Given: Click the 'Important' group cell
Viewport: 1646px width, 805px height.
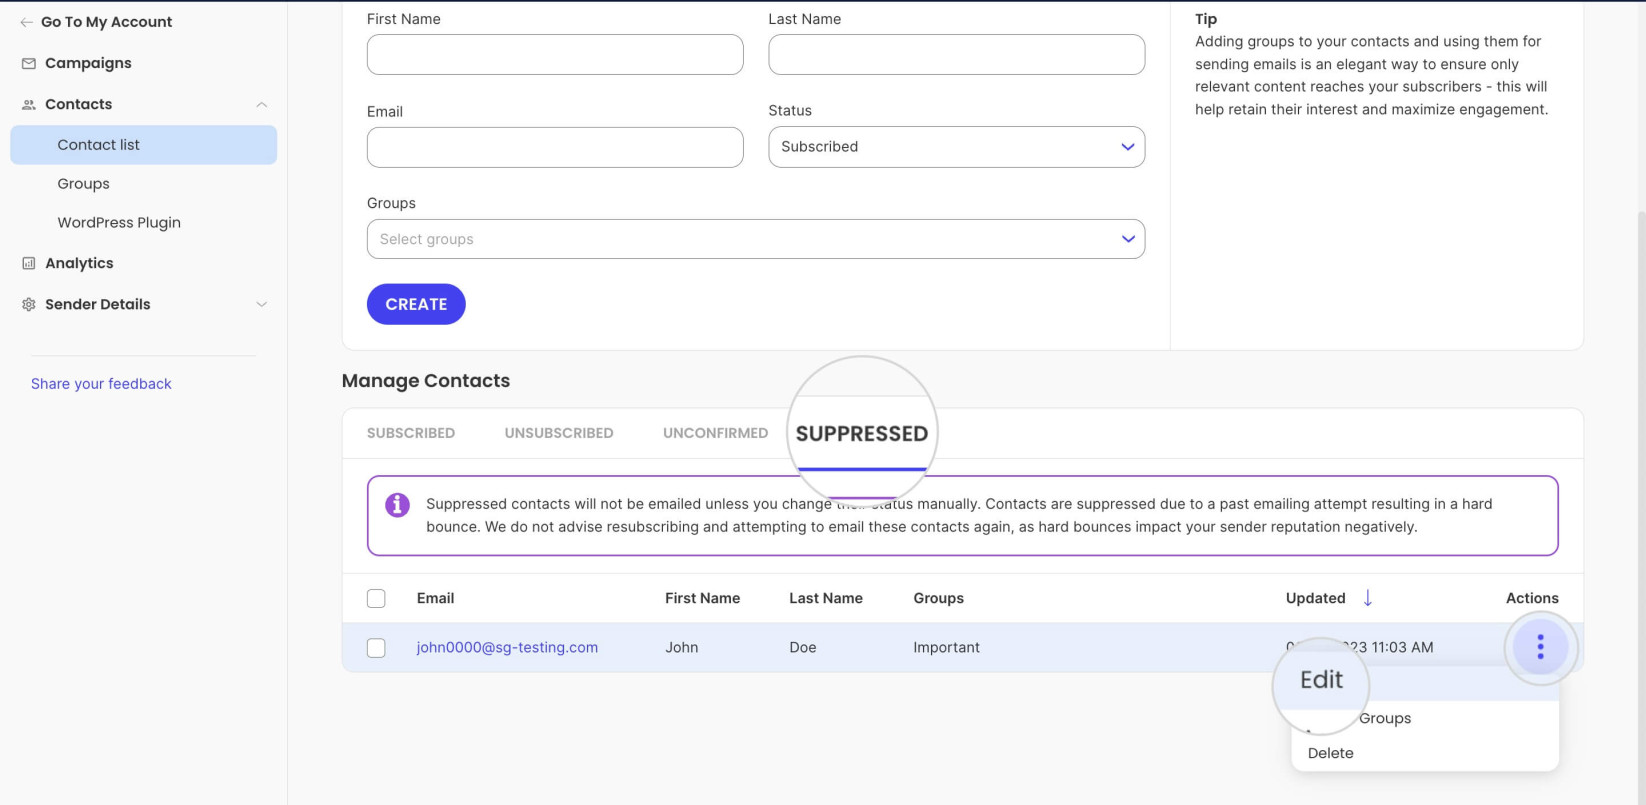Looking at the screenshot, I should click(x=946, y=647).
